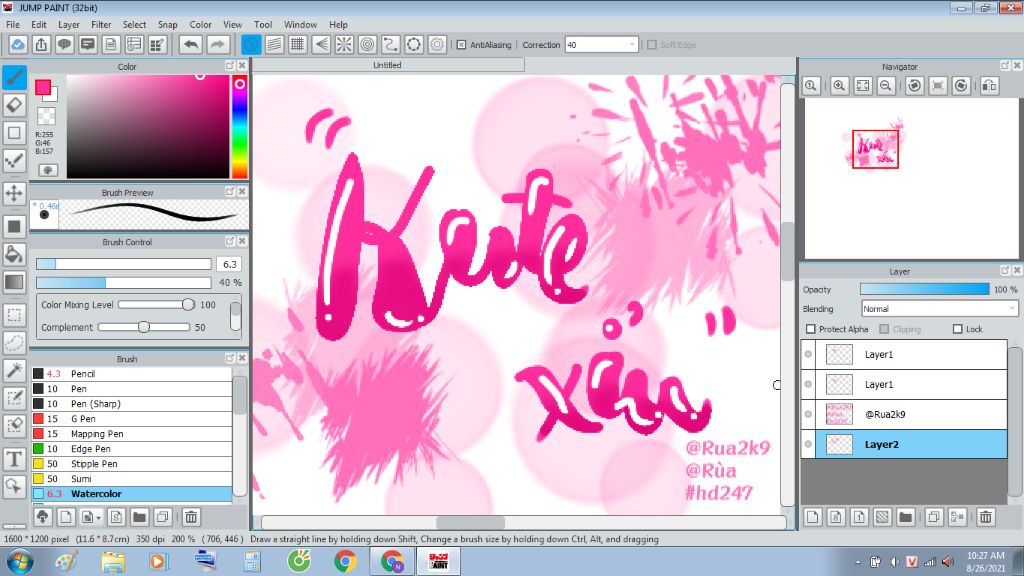The width and height of the screenshot is (1024, 576).
Task: Select the Text tool
Action: click(x=14, y=458)
